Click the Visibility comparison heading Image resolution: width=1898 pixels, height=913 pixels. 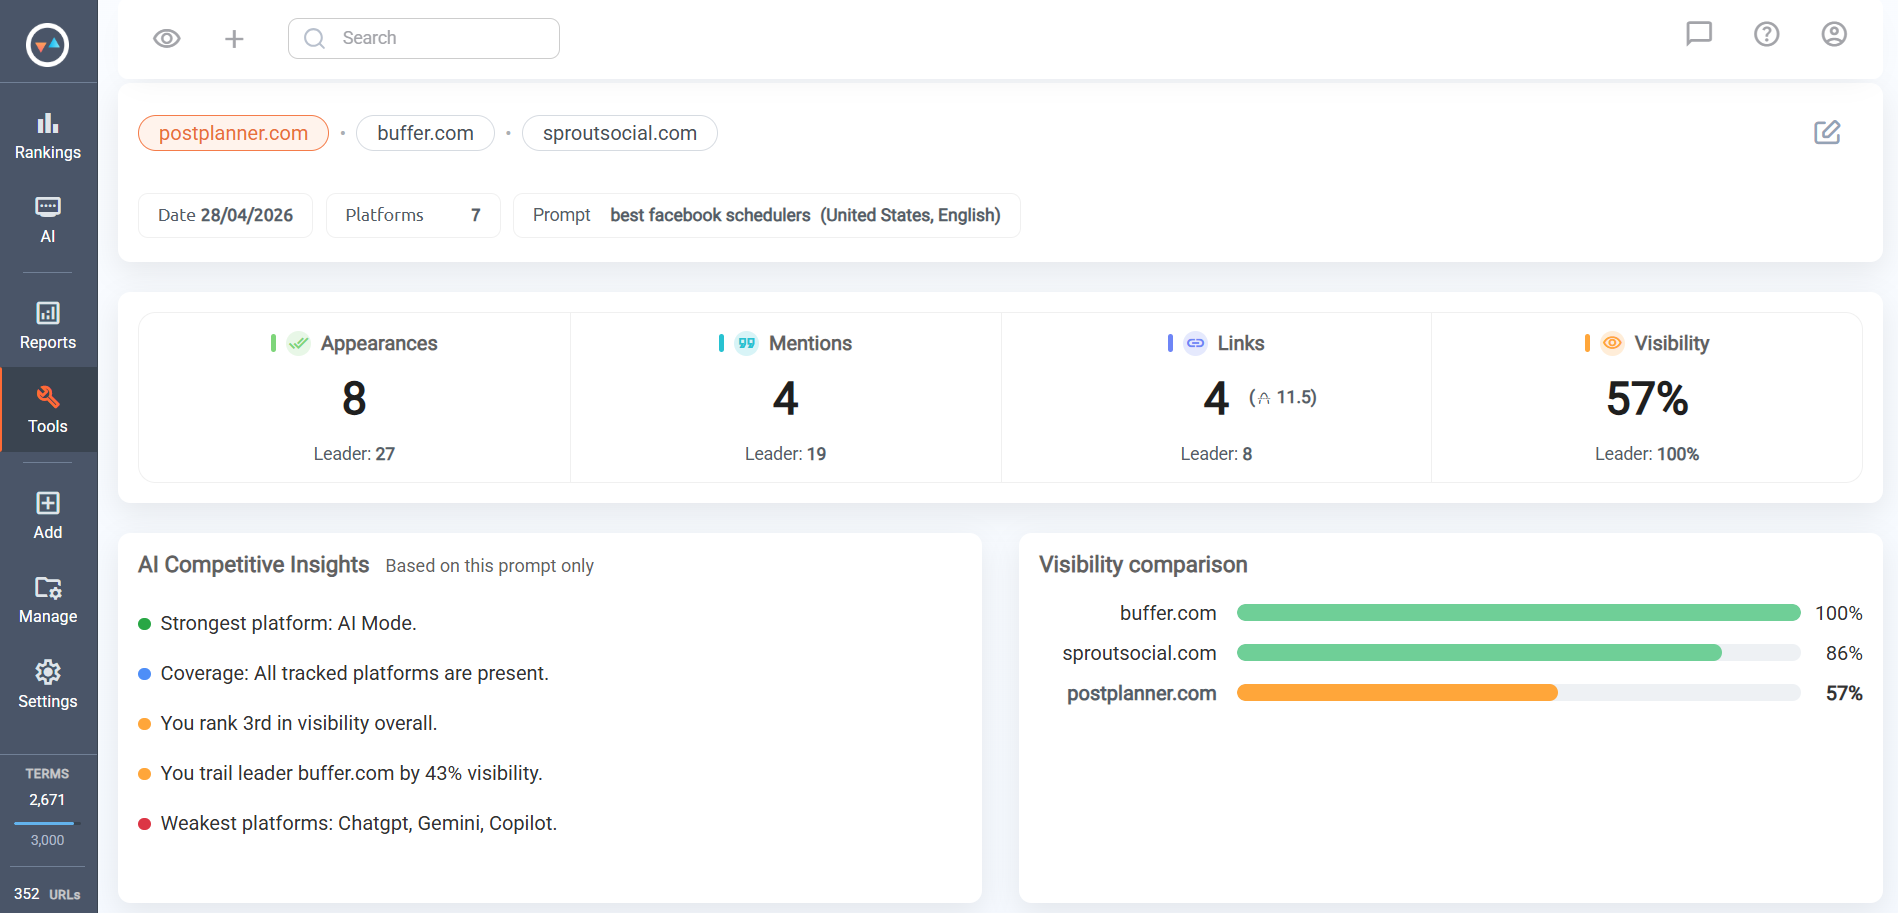pos(1143,565)
